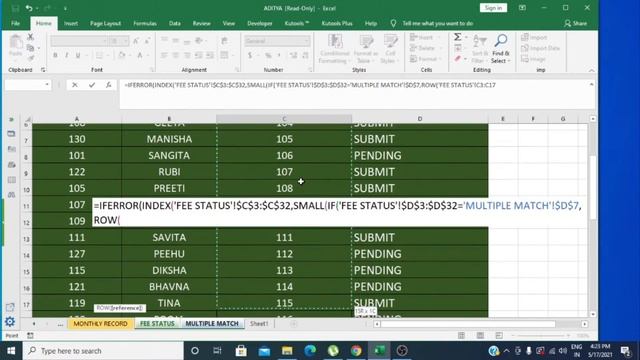Viewport: 640px width, 360px height.
Task: Click Center alignment icon
Action: (x=176, y=55)
